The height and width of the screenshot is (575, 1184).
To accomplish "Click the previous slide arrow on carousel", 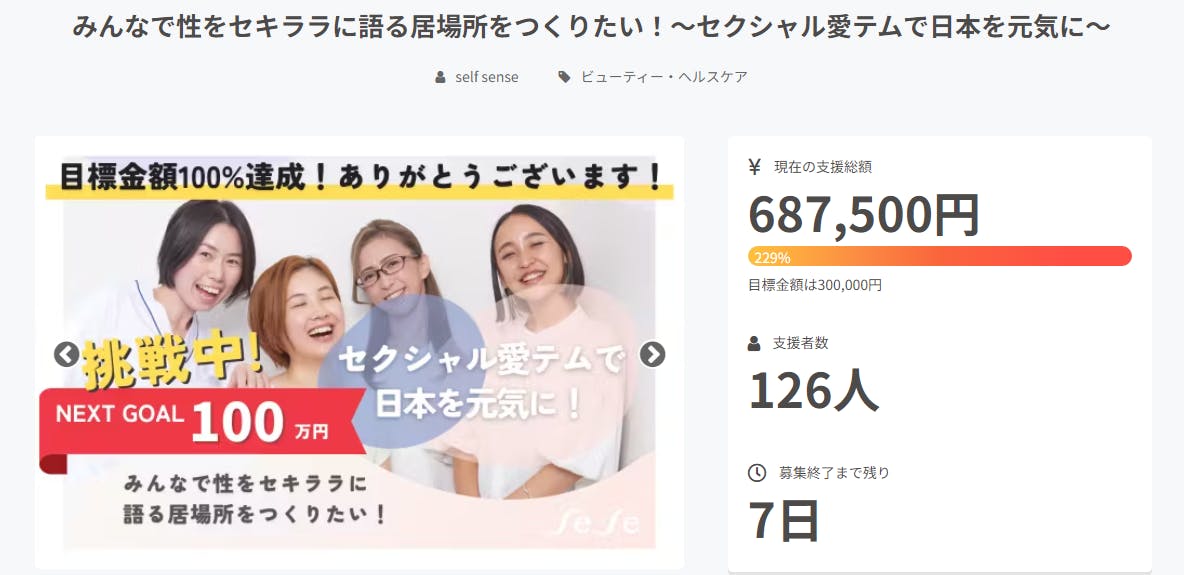I will 66,354.
